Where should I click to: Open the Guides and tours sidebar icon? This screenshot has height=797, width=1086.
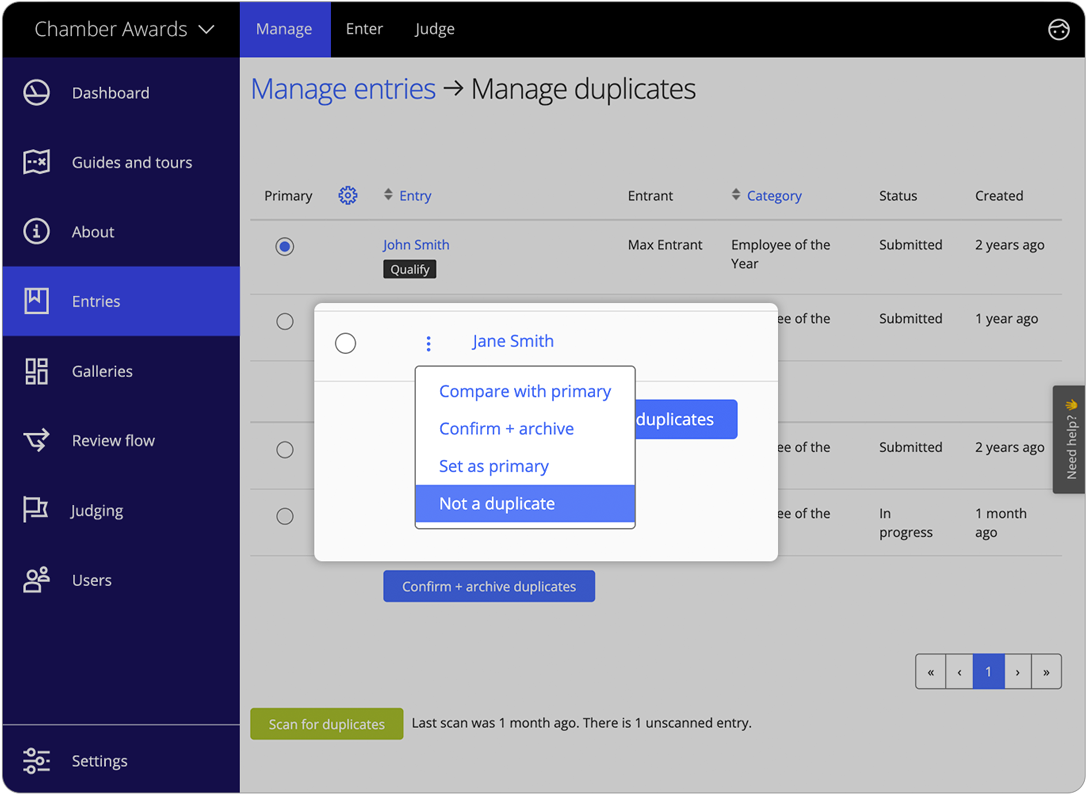point(36,162)
